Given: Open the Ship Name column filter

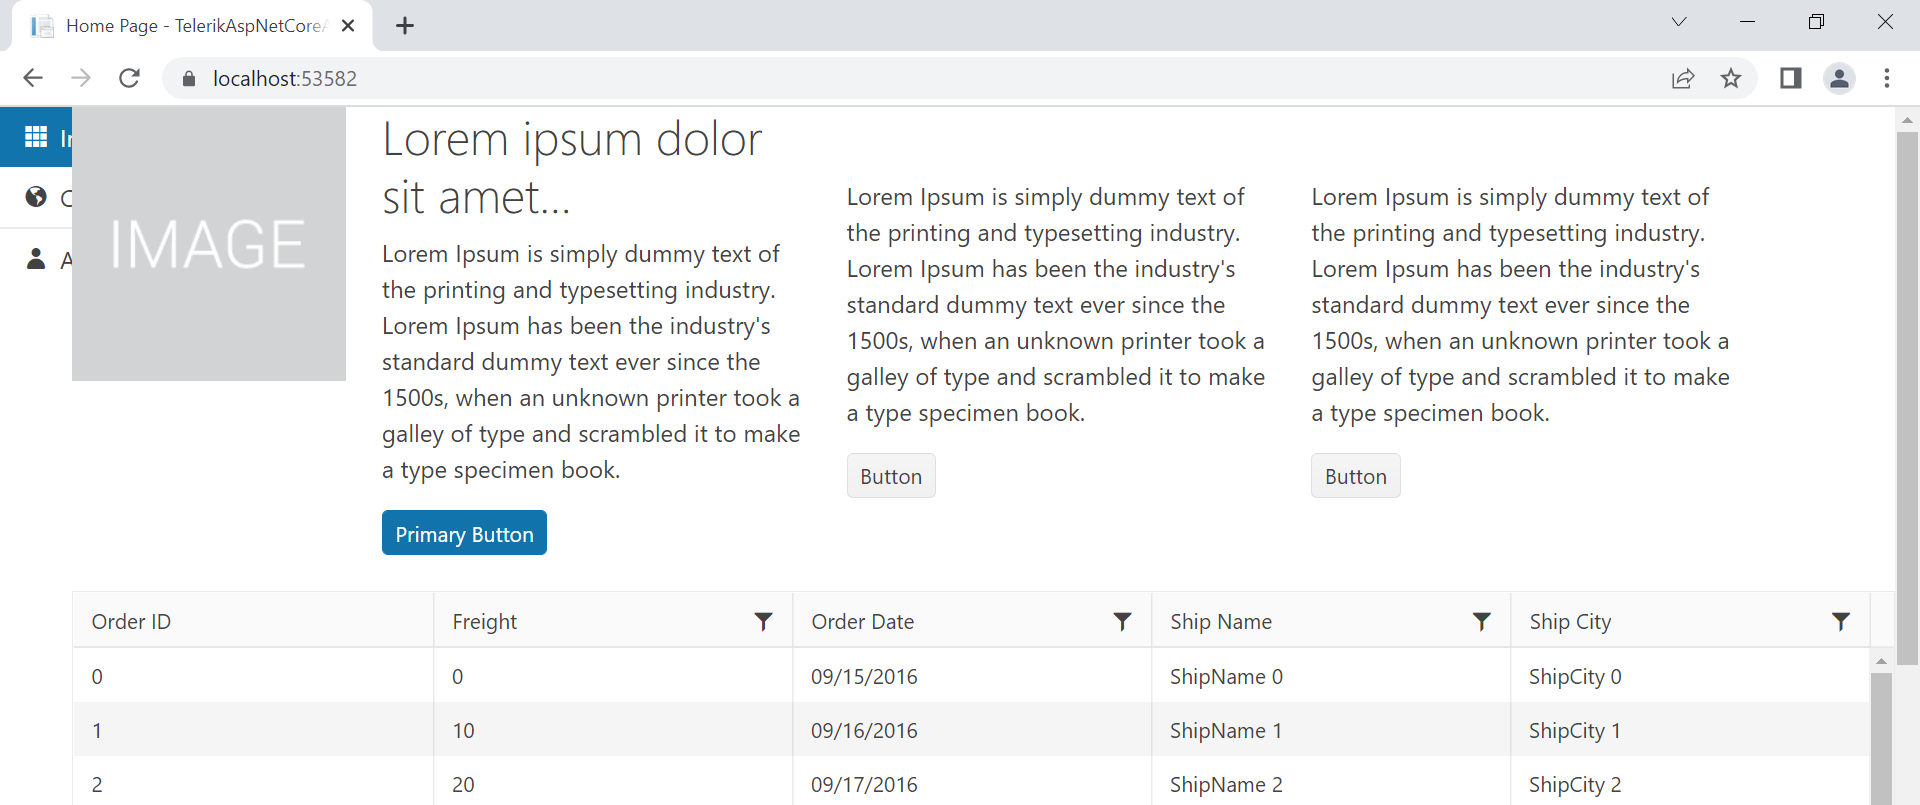Looking at the screenshot, I should click(1481, 622).
